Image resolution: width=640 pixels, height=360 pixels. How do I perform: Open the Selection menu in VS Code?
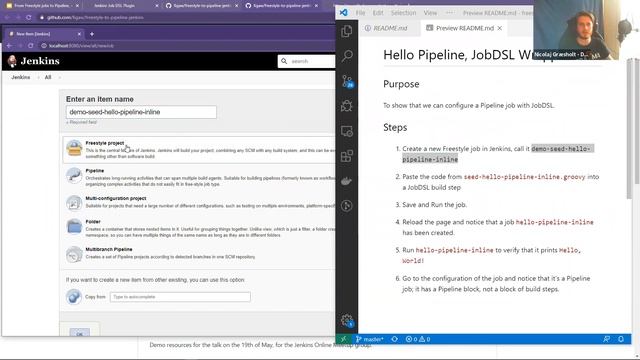tap(403, 13)
